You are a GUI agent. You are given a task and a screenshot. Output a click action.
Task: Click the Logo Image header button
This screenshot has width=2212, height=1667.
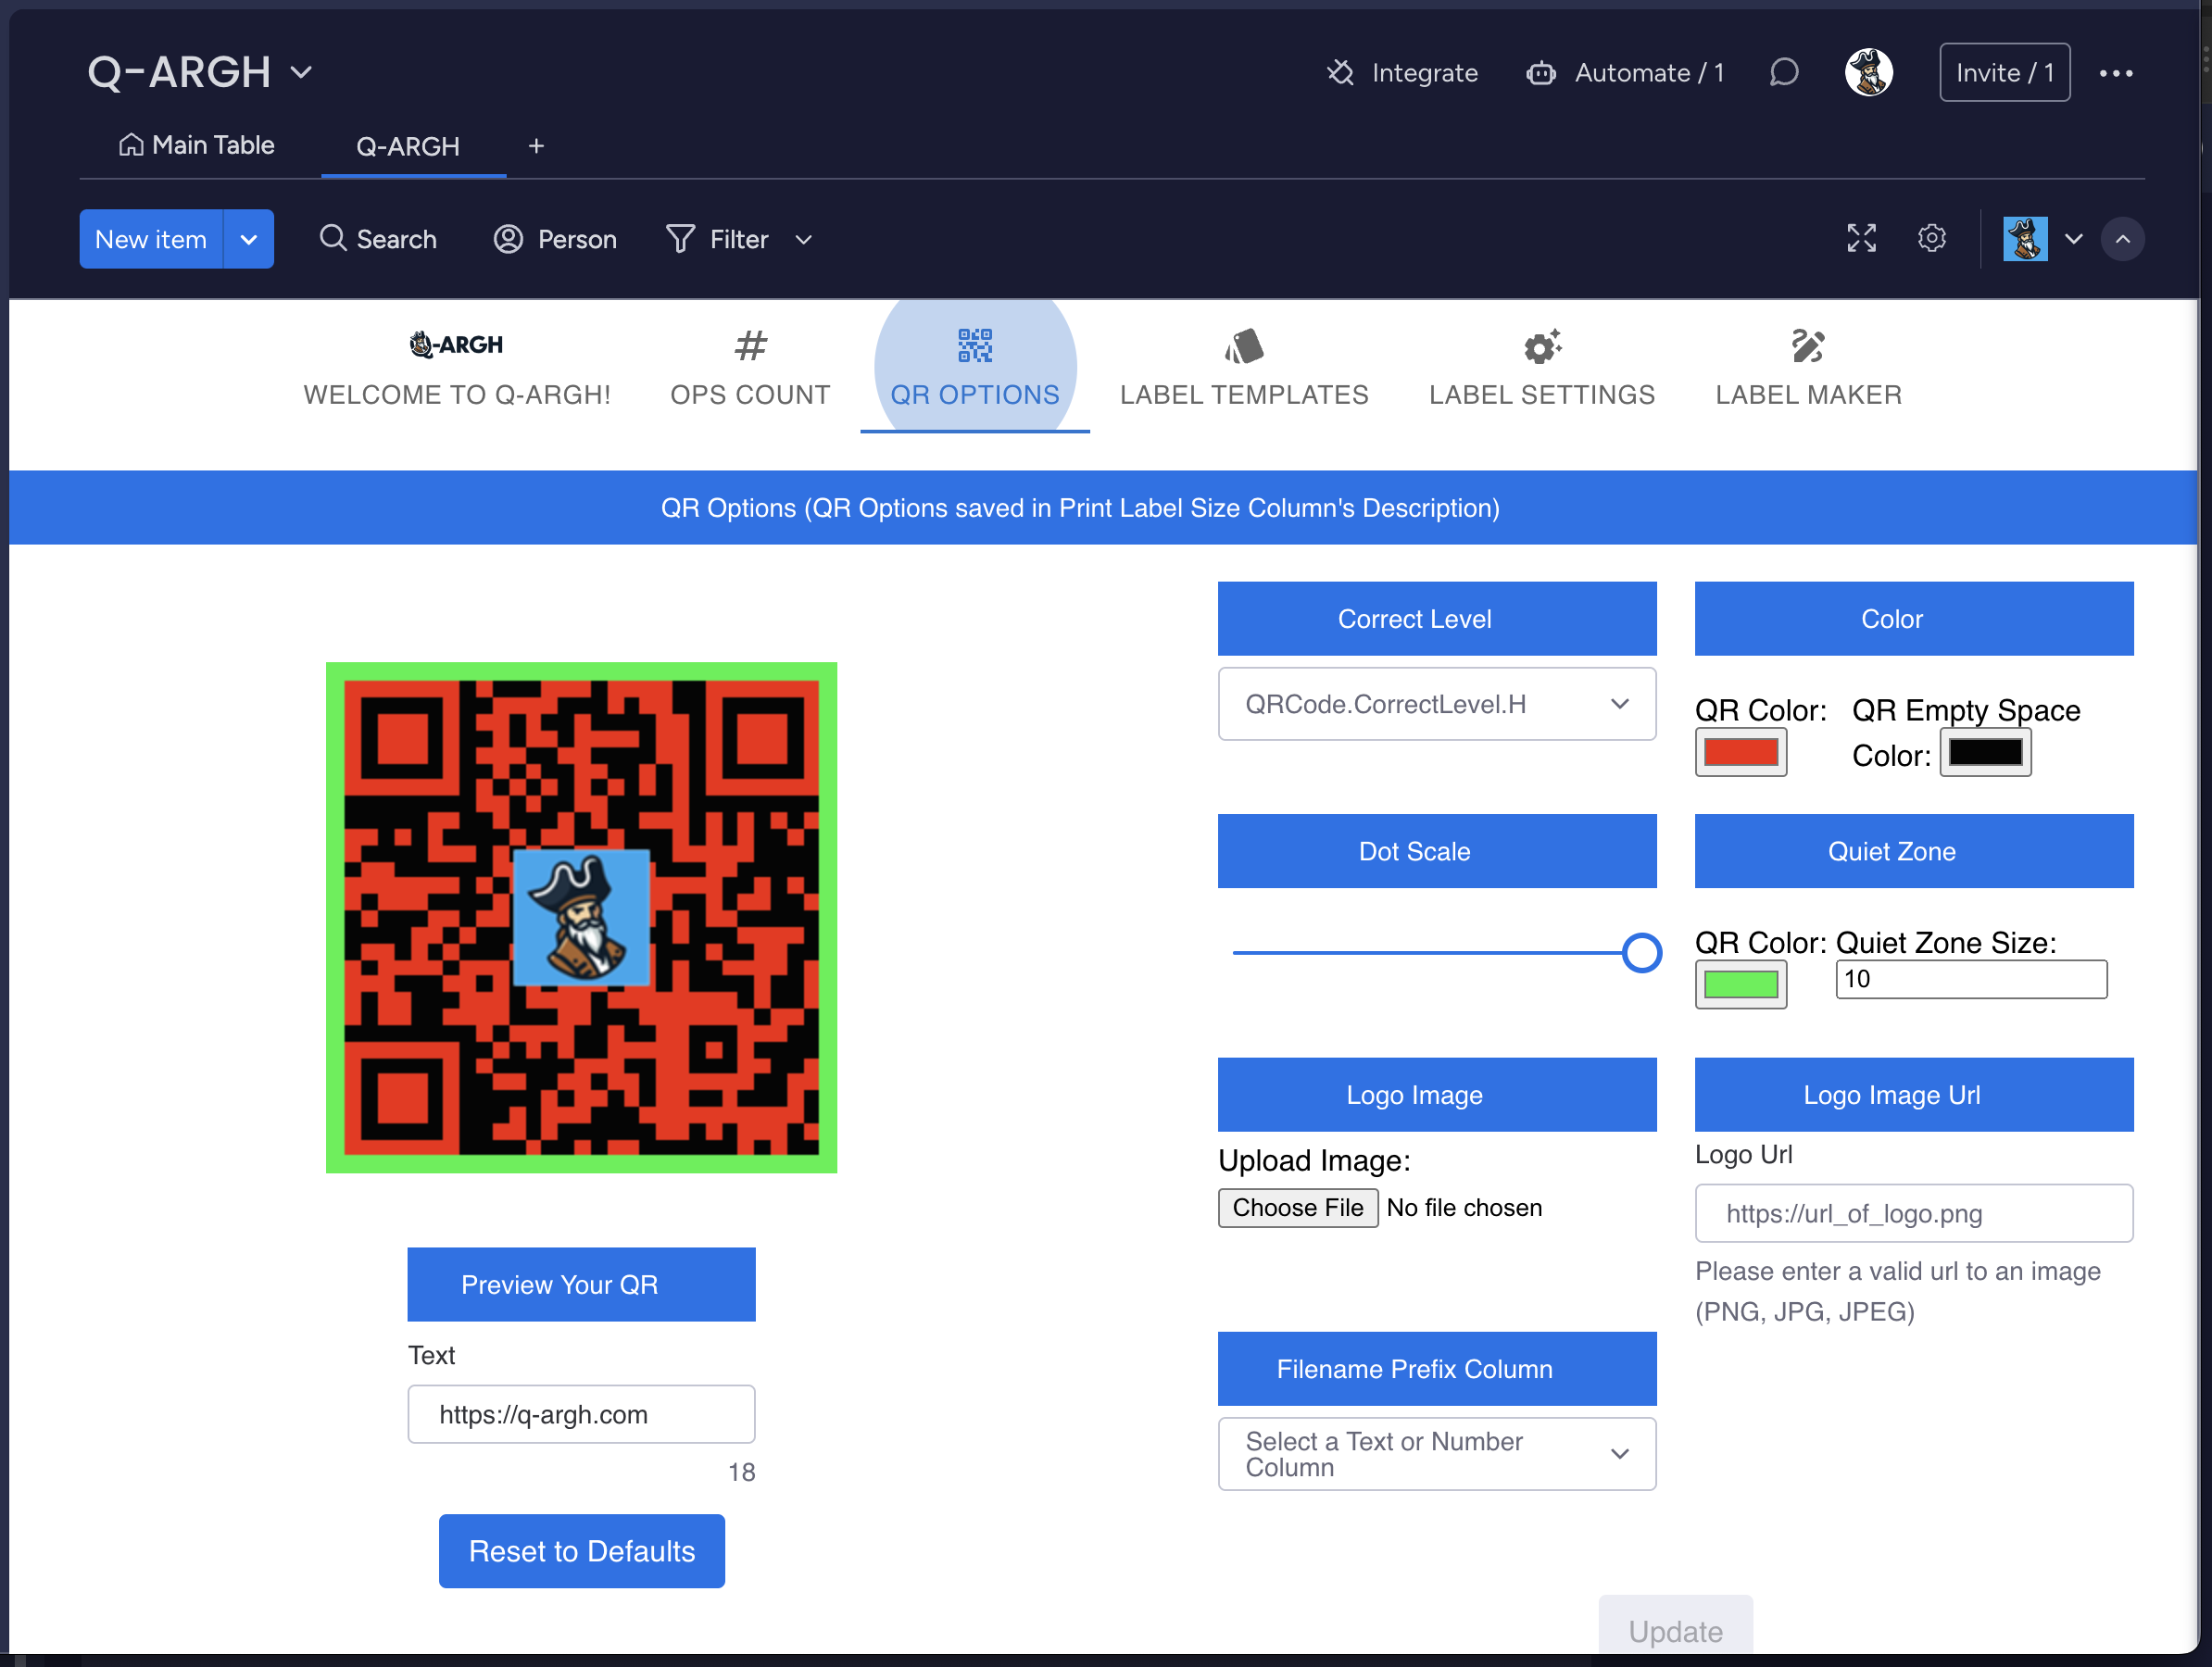tap(1436, 1095)
